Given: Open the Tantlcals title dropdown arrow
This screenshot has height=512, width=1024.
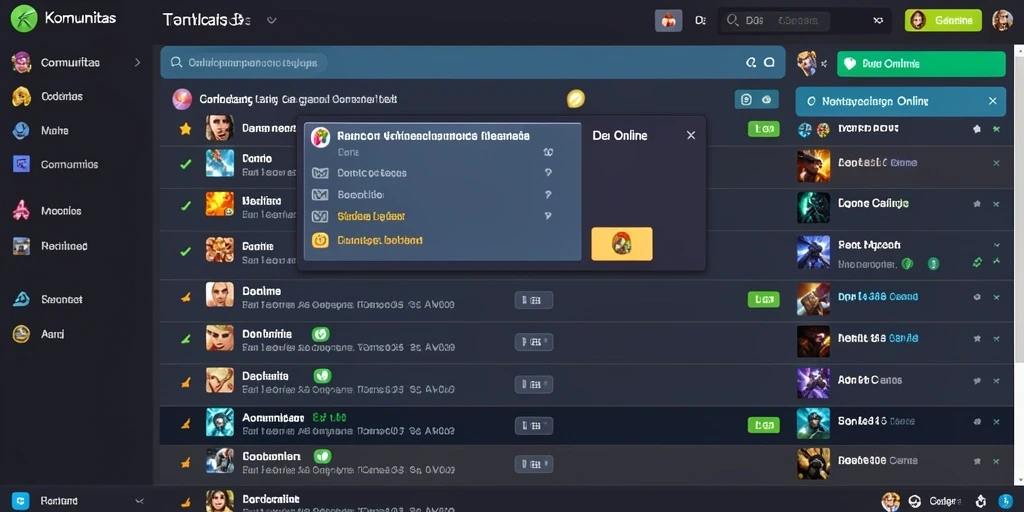Looking at the screenshot, I should pyautogui.click(x=272, y=20).
